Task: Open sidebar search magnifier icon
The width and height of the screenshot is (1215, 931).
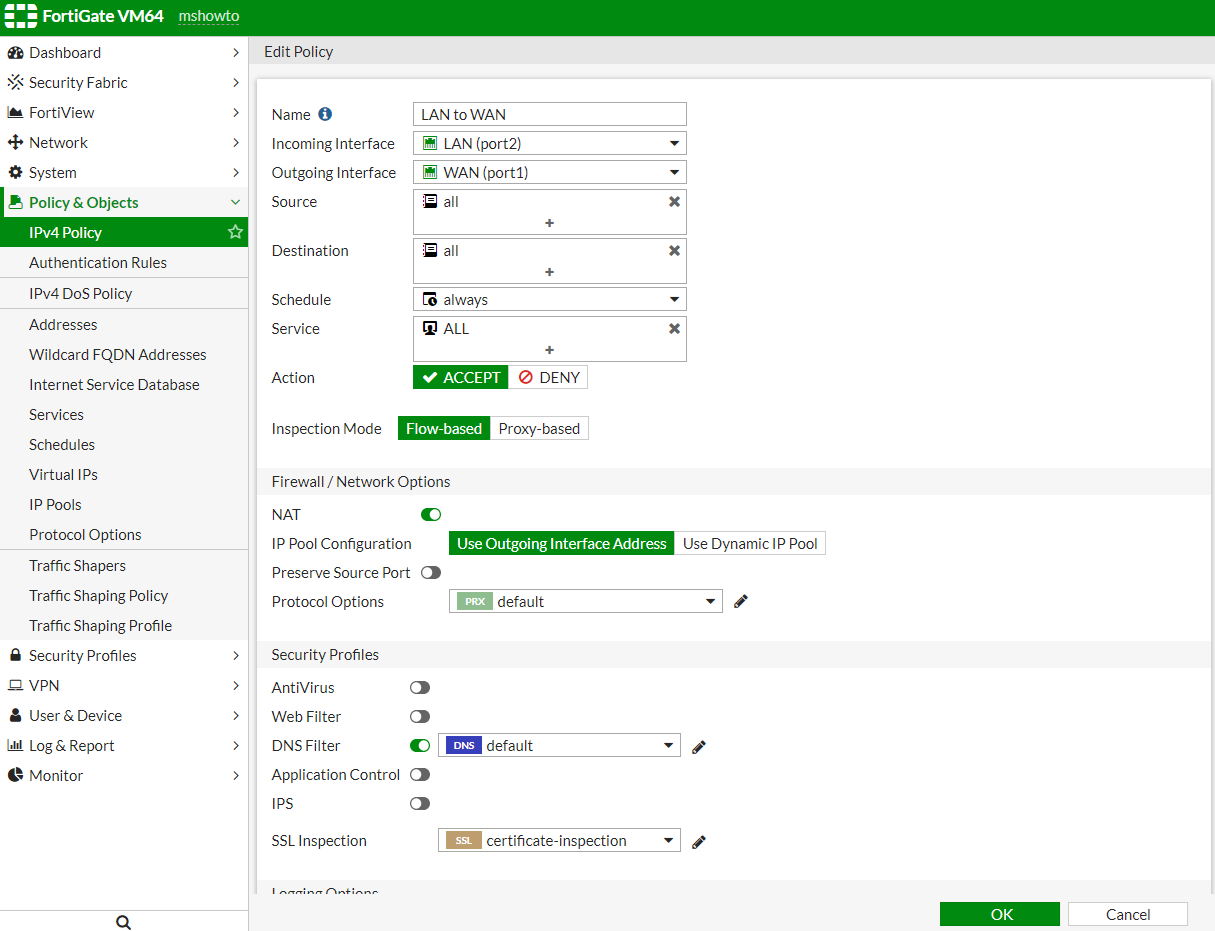Action: [x=123, y=922]
